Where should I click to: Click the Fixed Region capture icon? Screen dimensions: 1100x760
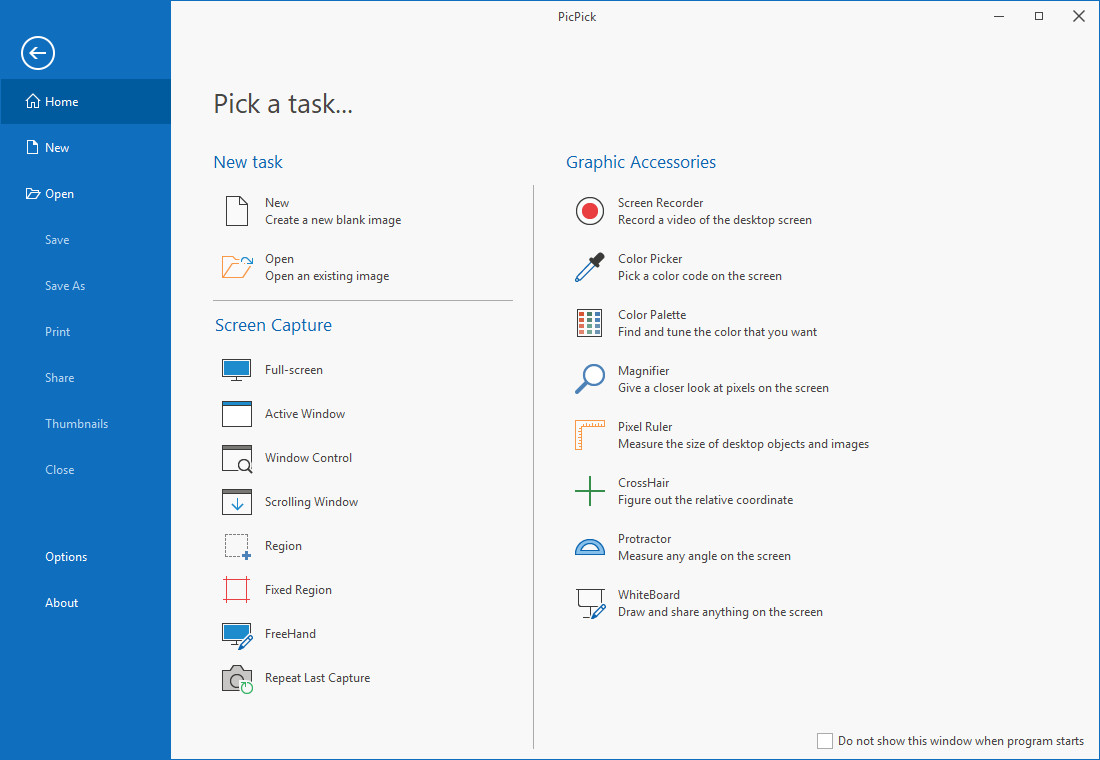(x=237, y=590)
